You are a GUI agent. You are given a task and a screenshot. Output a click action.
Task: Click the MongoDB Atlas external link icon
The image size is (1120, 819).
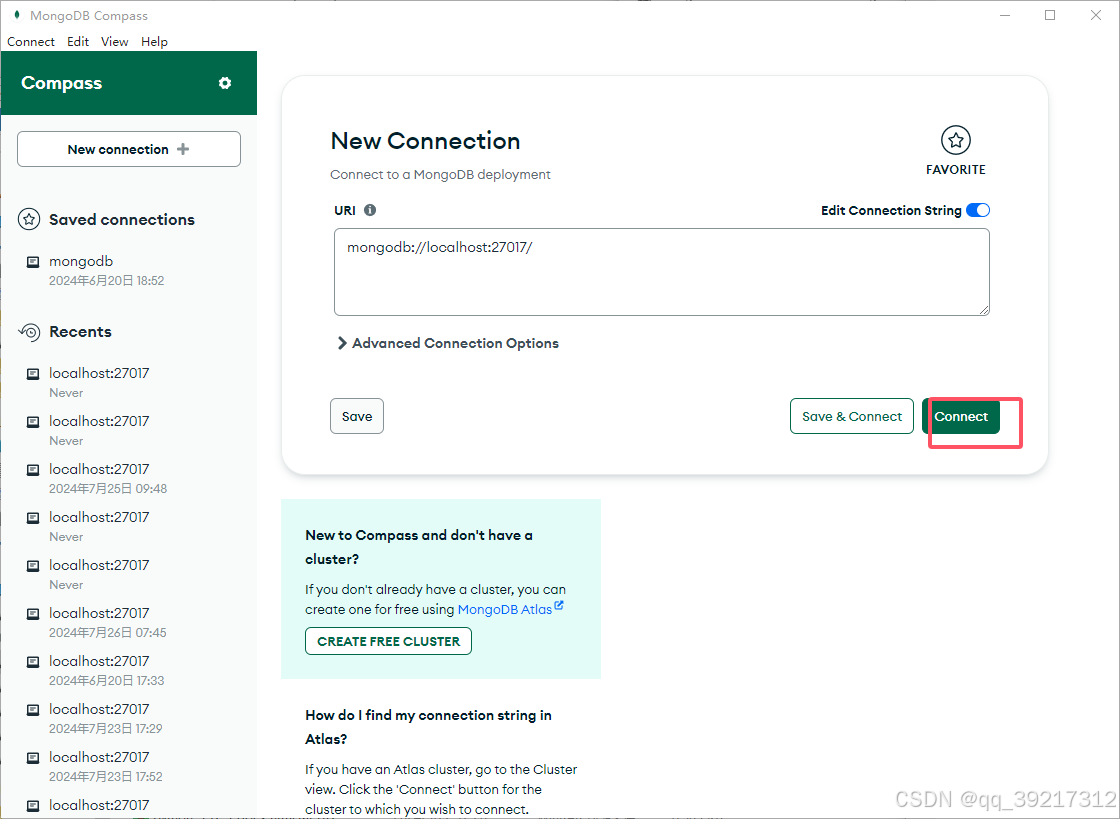pos(559,606)
